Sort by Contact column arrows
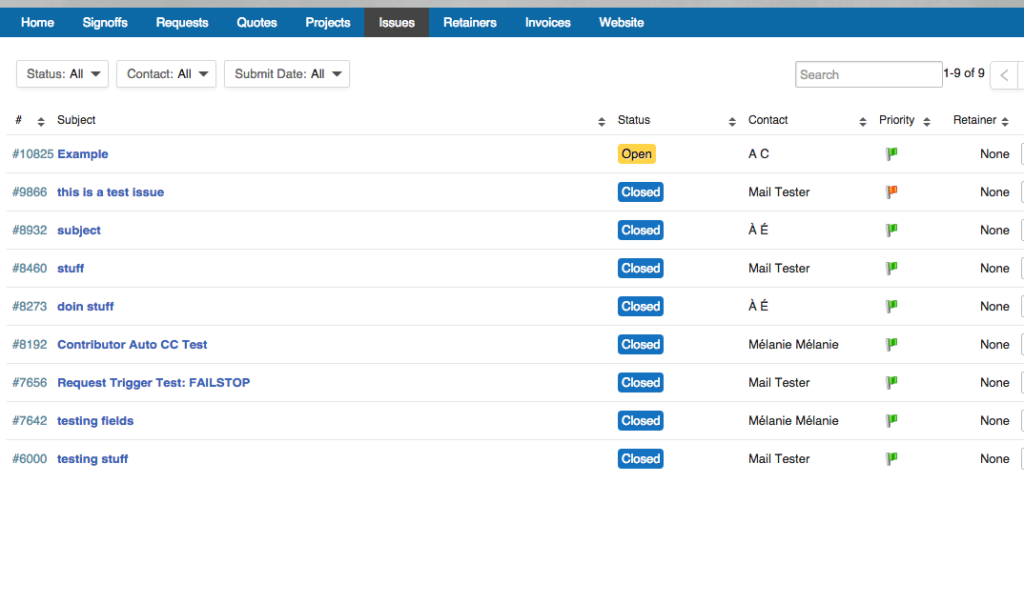The height and width of the screenshot is (604, 1024). coord(863,121)
